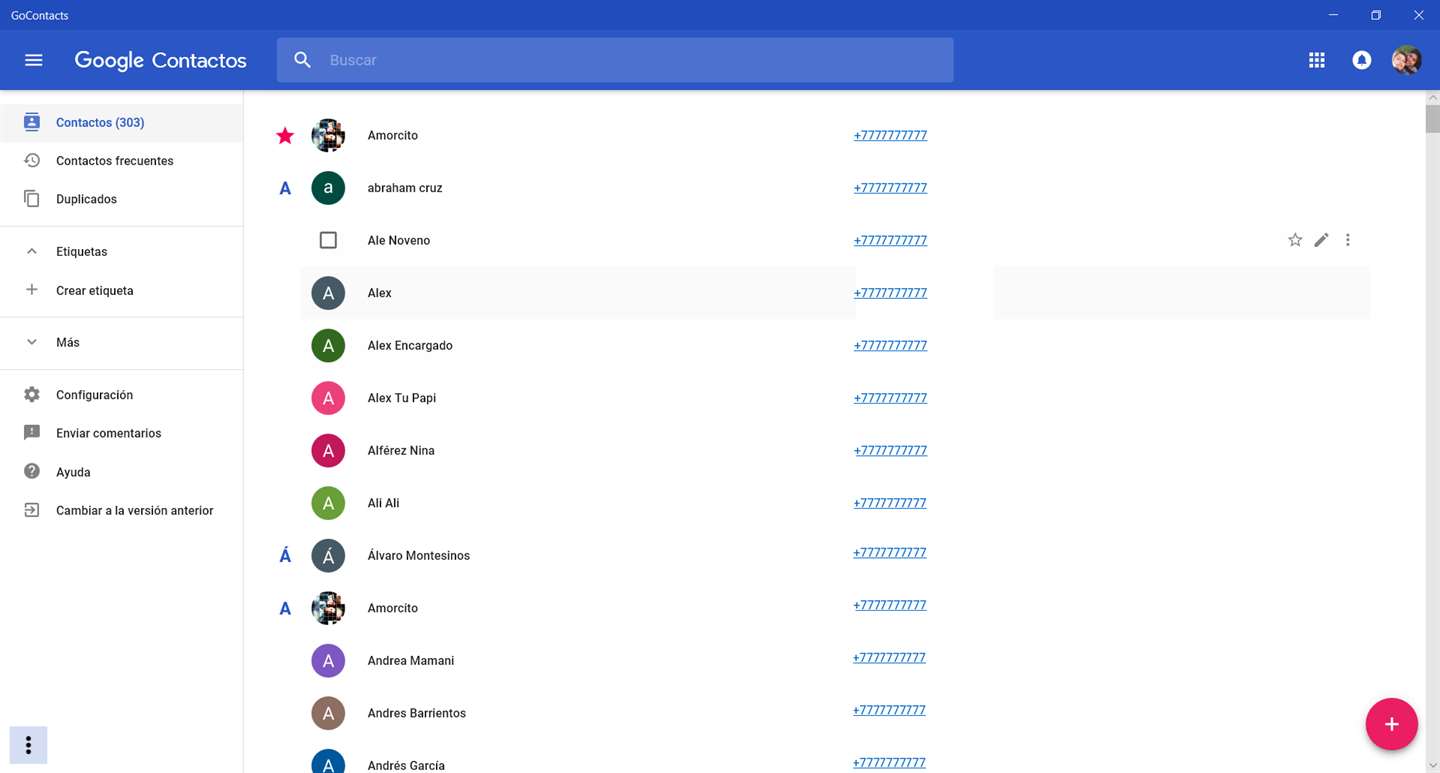
Task: Click Andres Barrientos brown avatar
Action: click(x=328, y=713)
